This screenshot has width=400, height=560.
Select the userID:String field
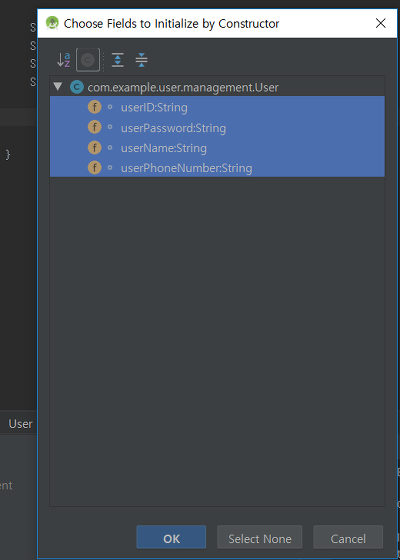click(217, 107)
